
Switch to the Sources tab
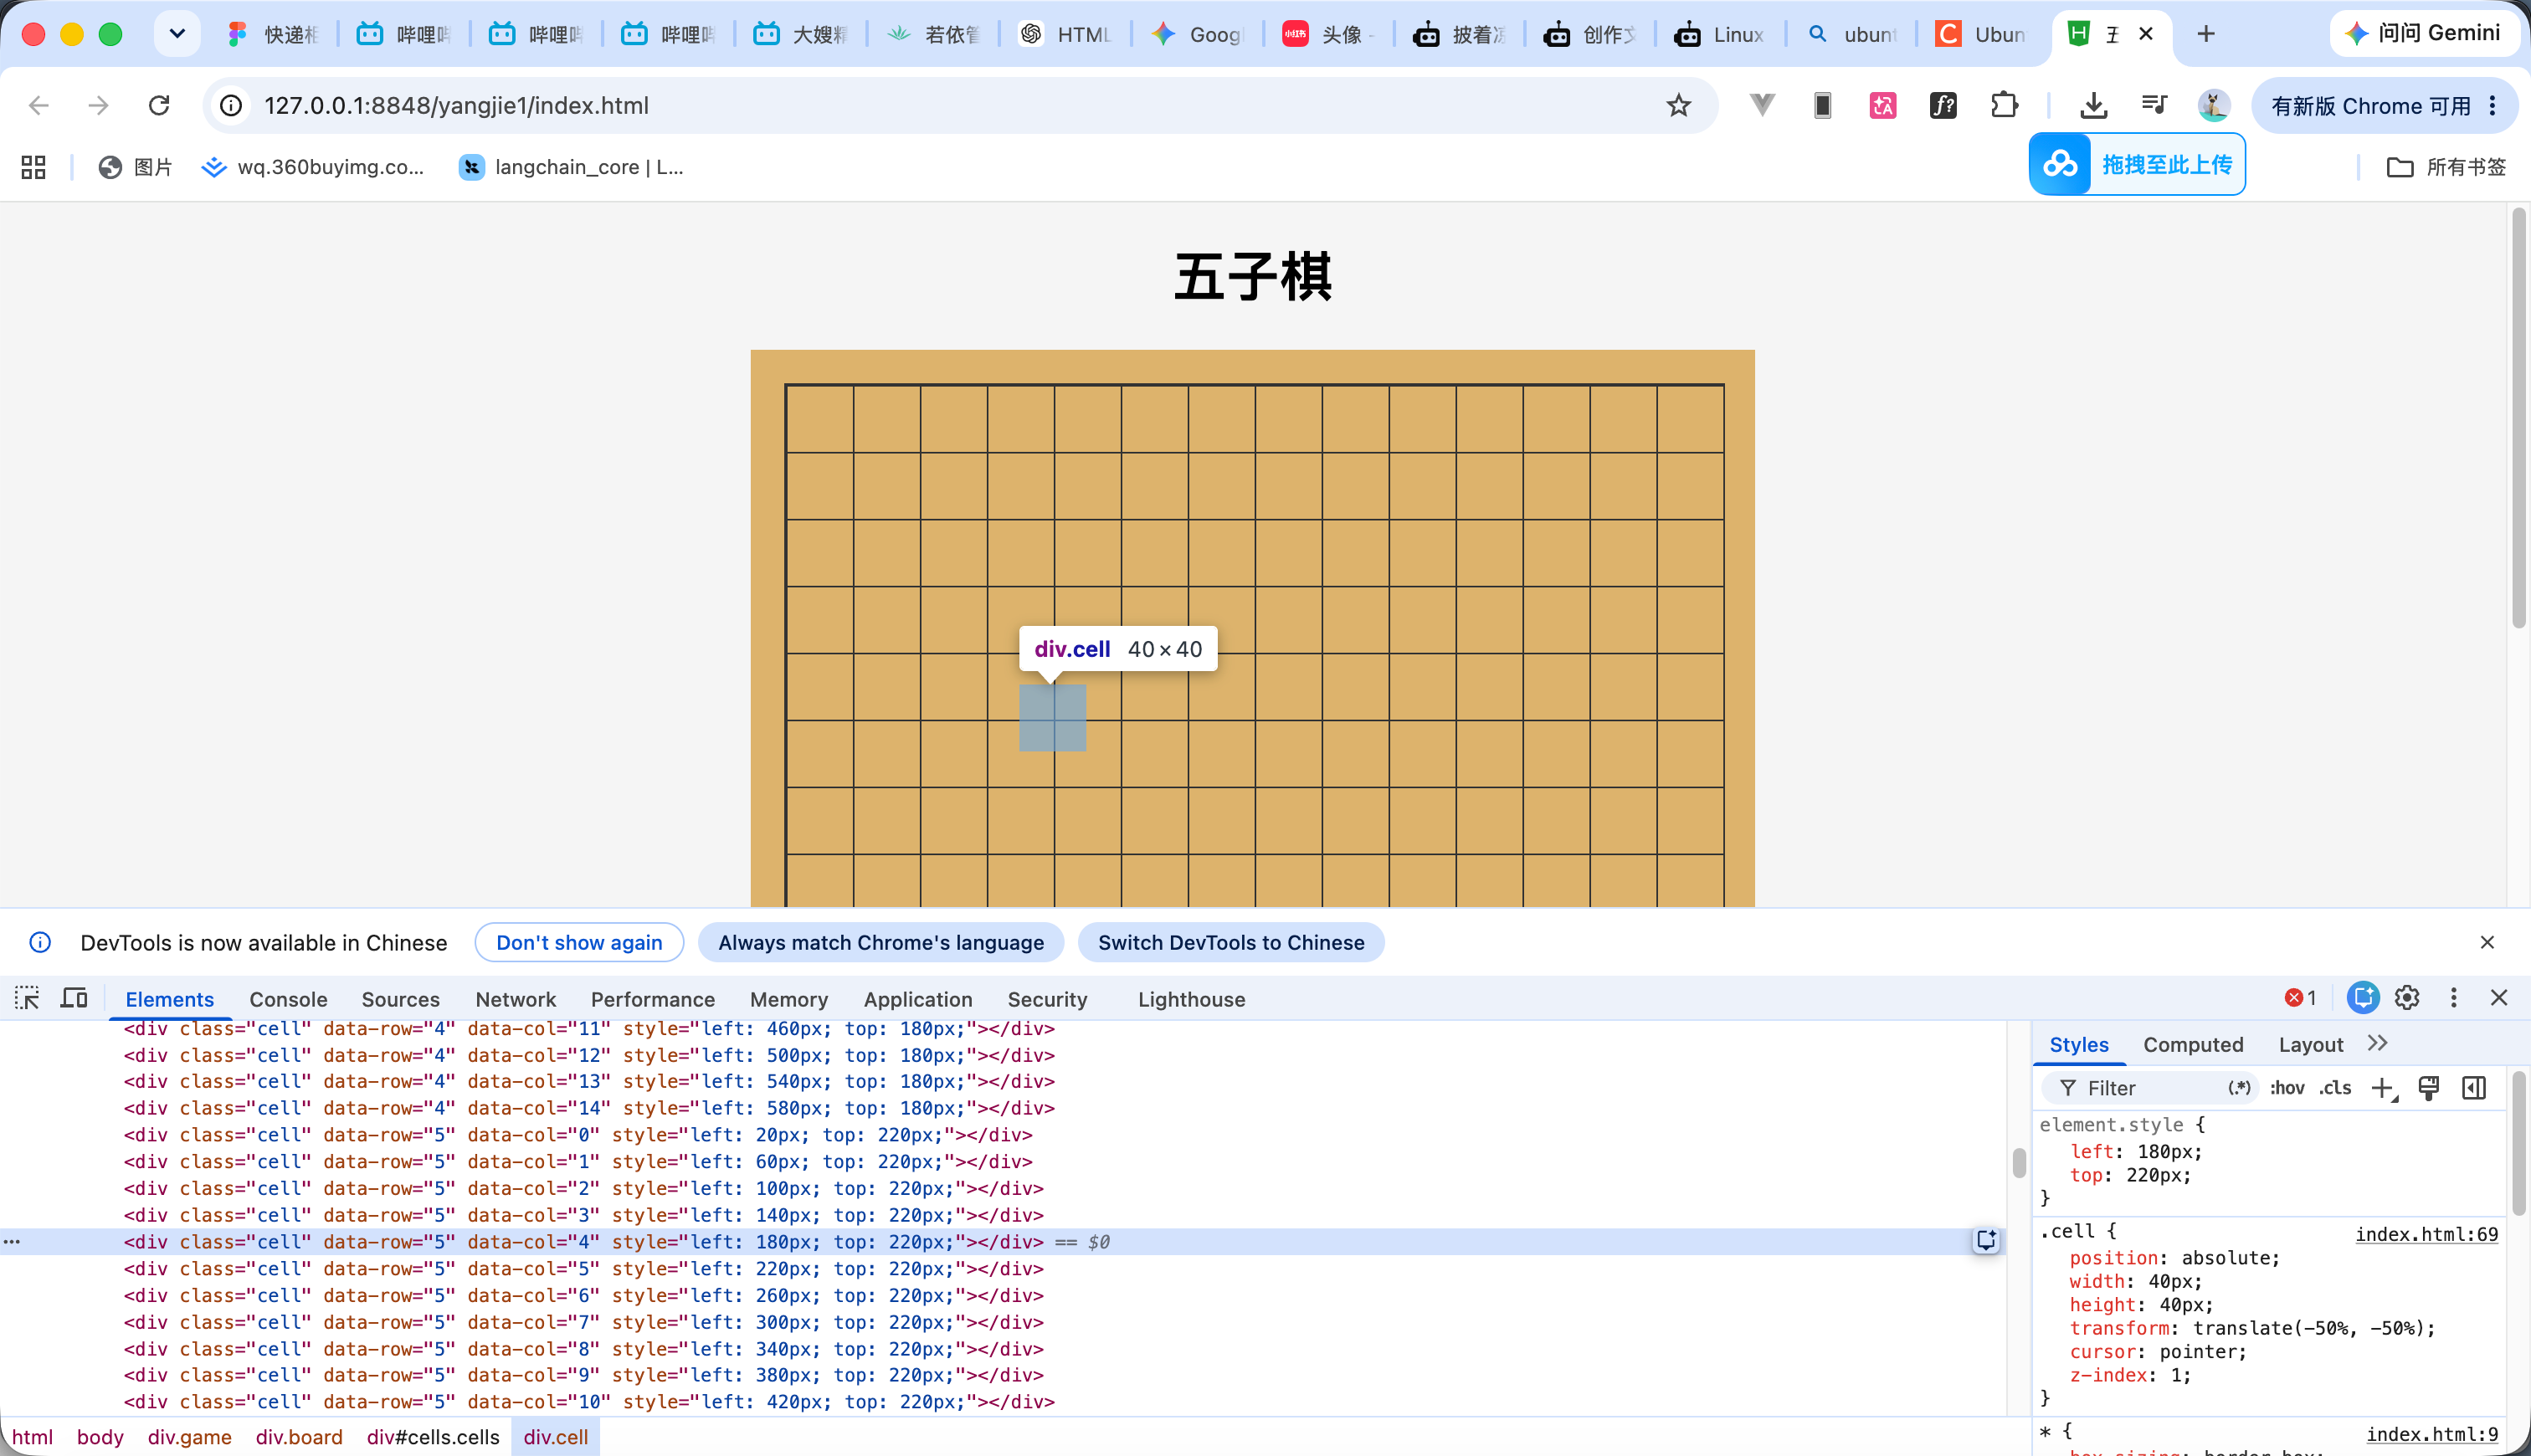click(400, 999)
